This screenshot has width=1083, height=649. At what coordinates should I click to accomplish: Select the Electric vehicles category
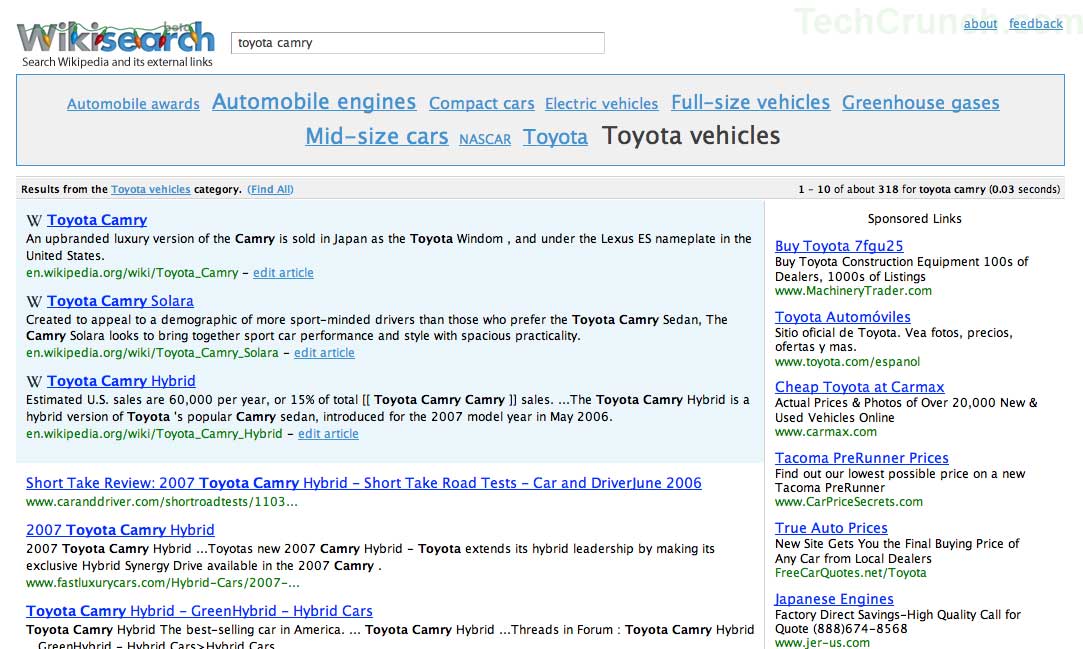[601, 104]
